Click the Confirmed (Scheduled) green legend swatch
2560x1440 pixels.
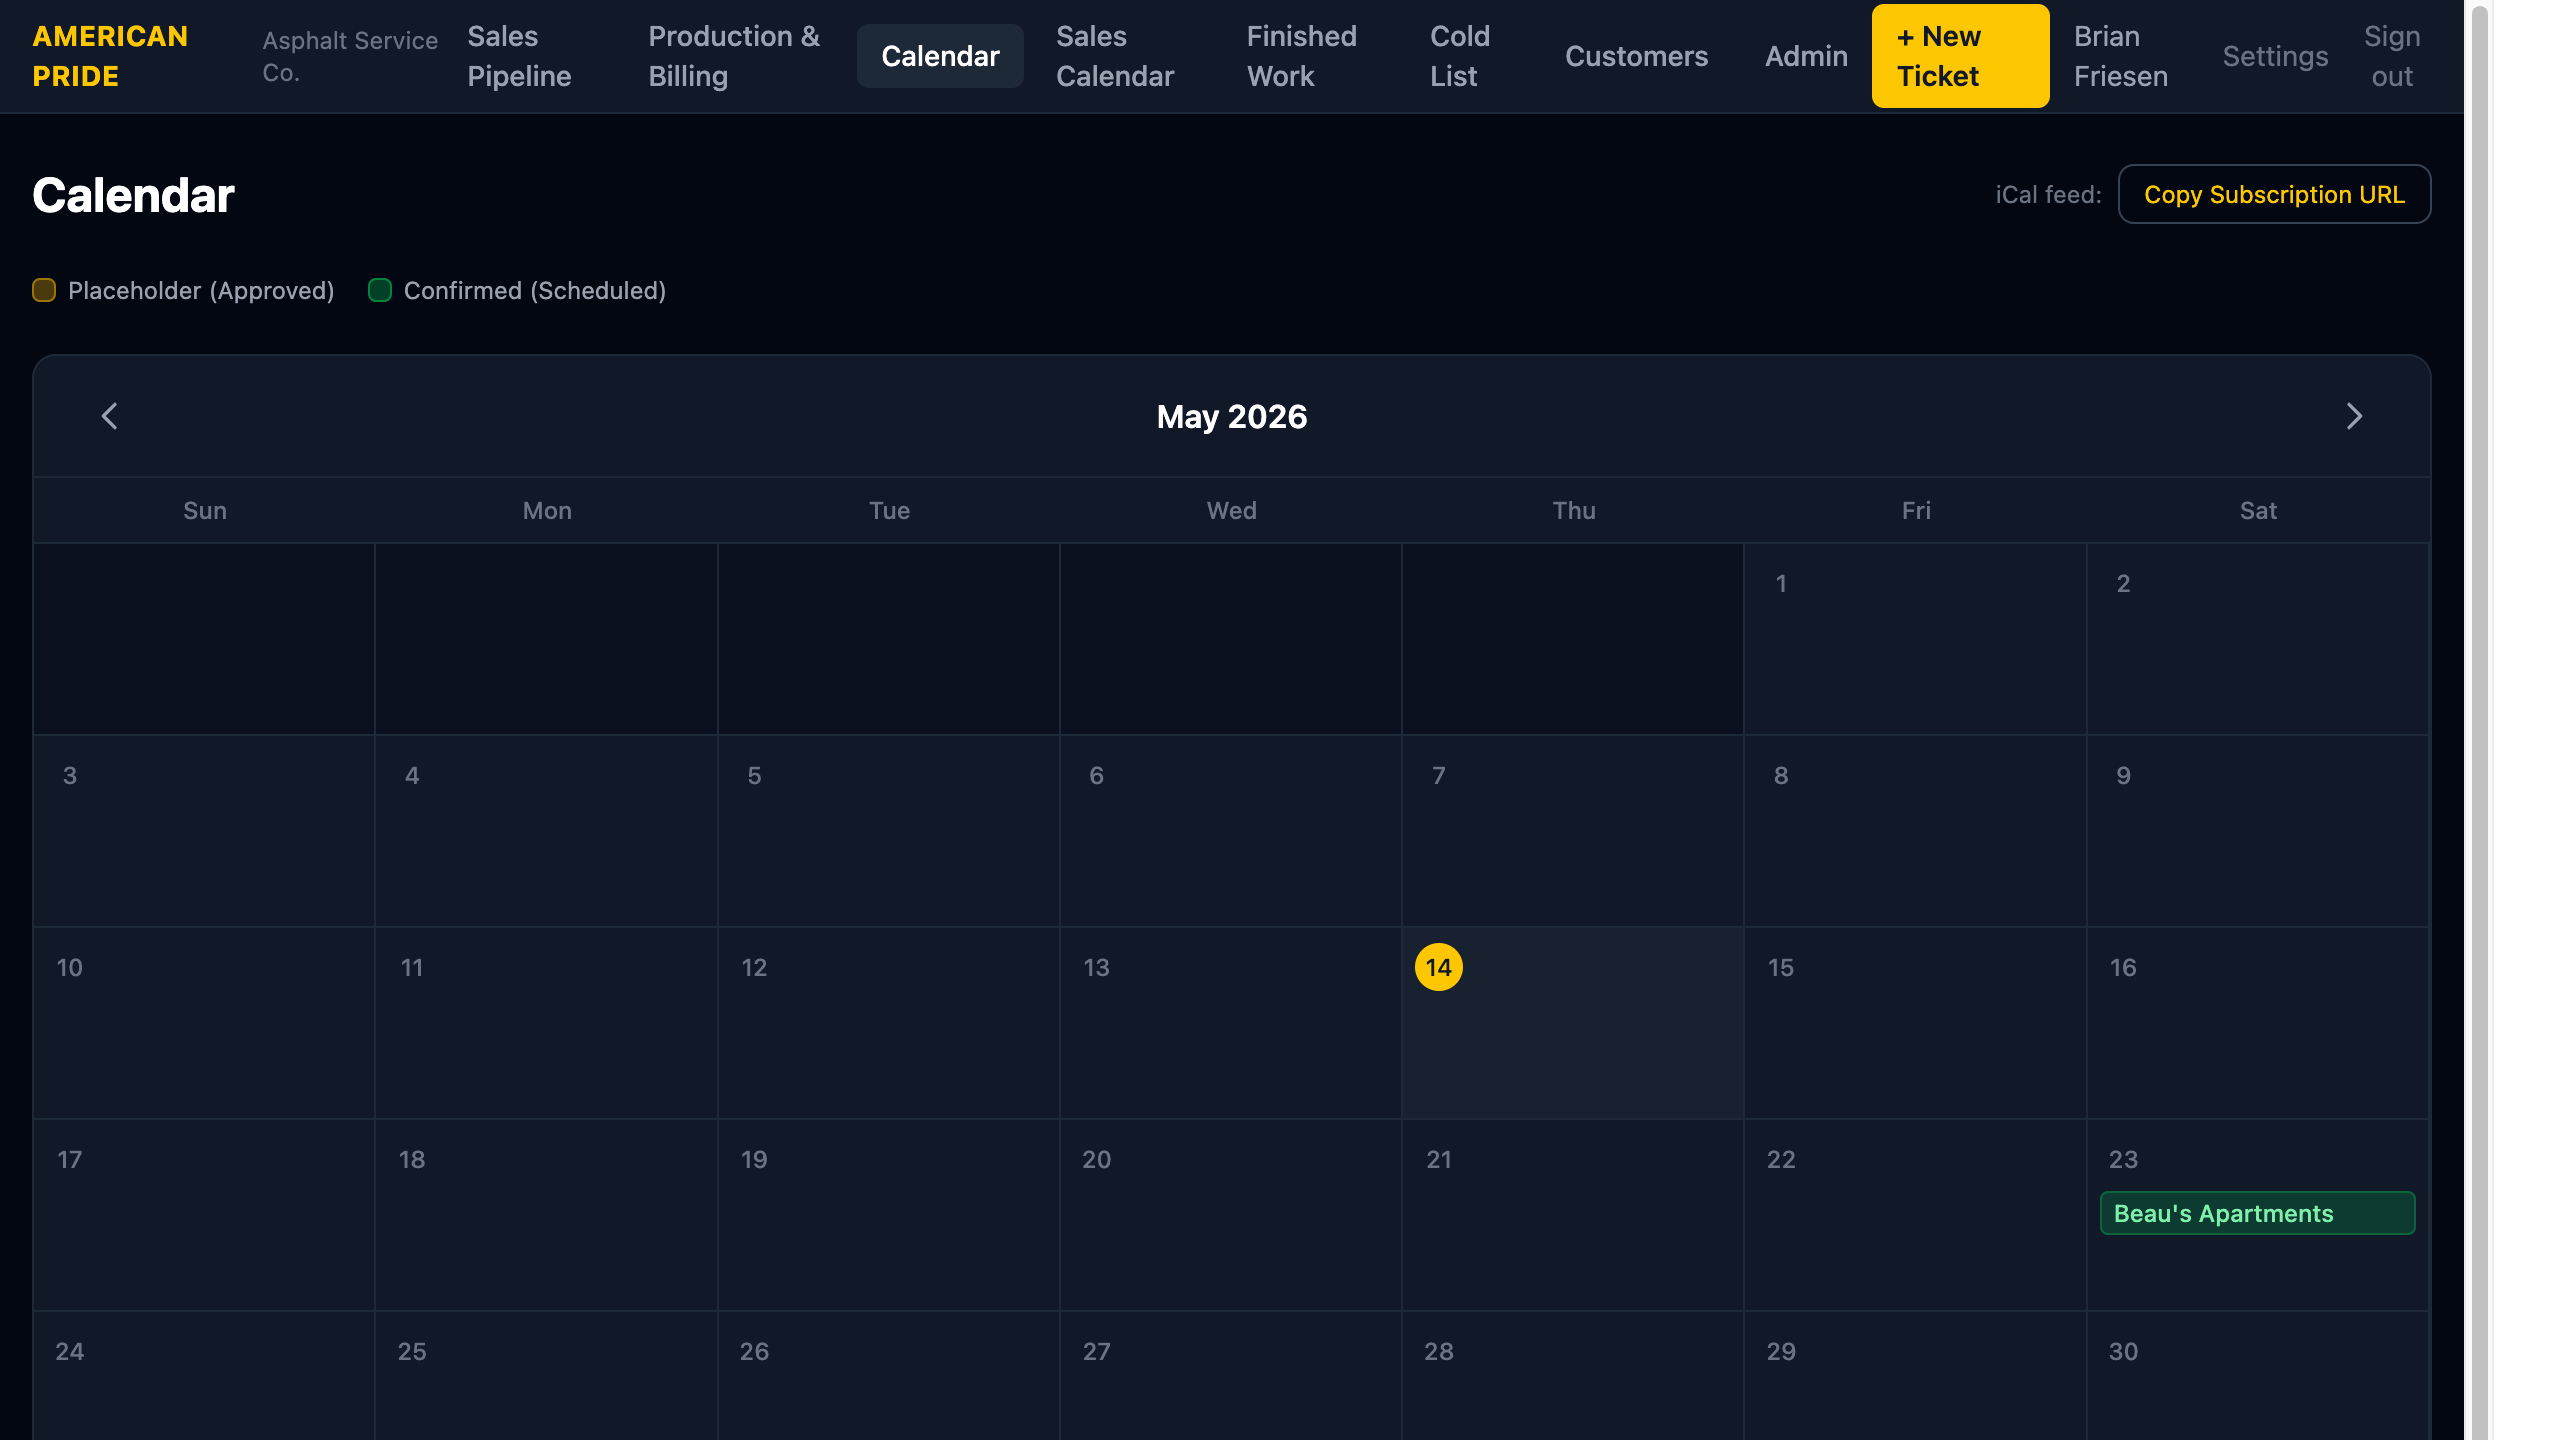click(380, 290)
